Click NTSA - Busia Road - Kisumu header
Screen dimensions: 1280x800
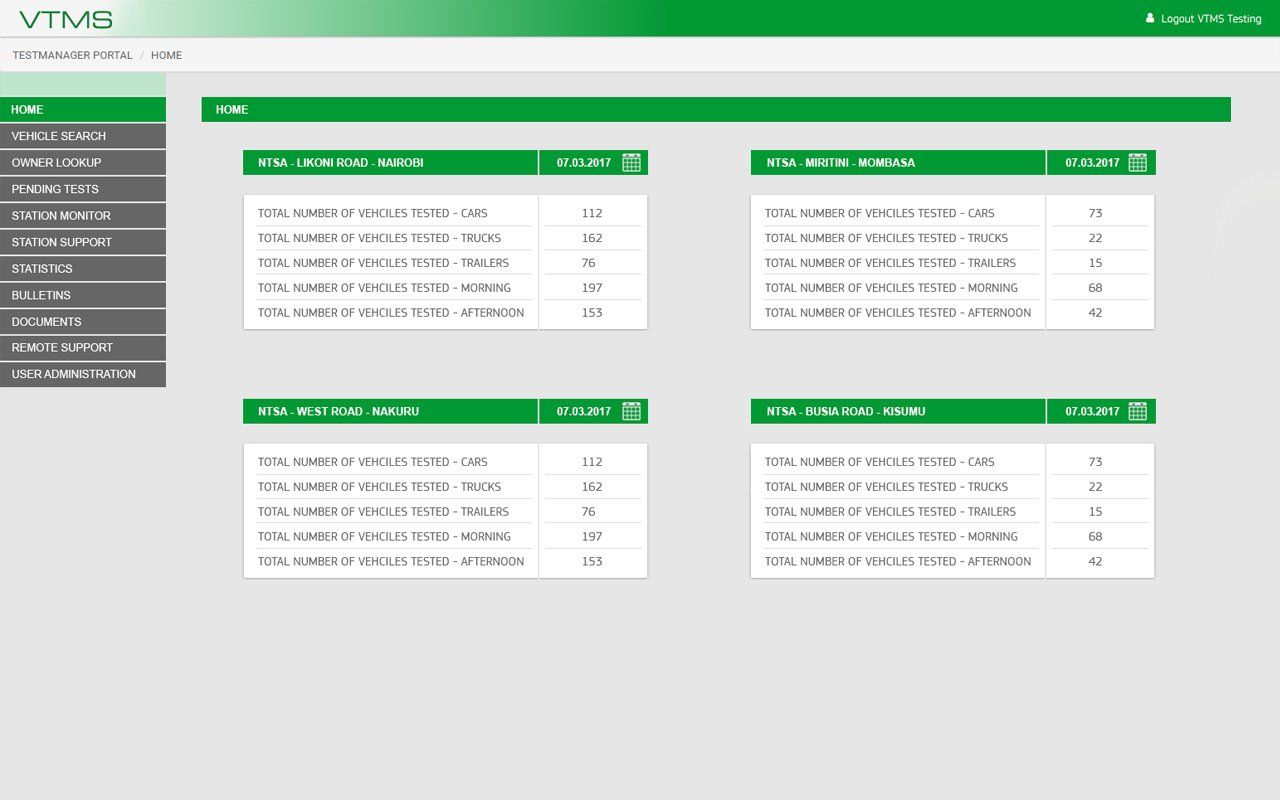[898, 411]
